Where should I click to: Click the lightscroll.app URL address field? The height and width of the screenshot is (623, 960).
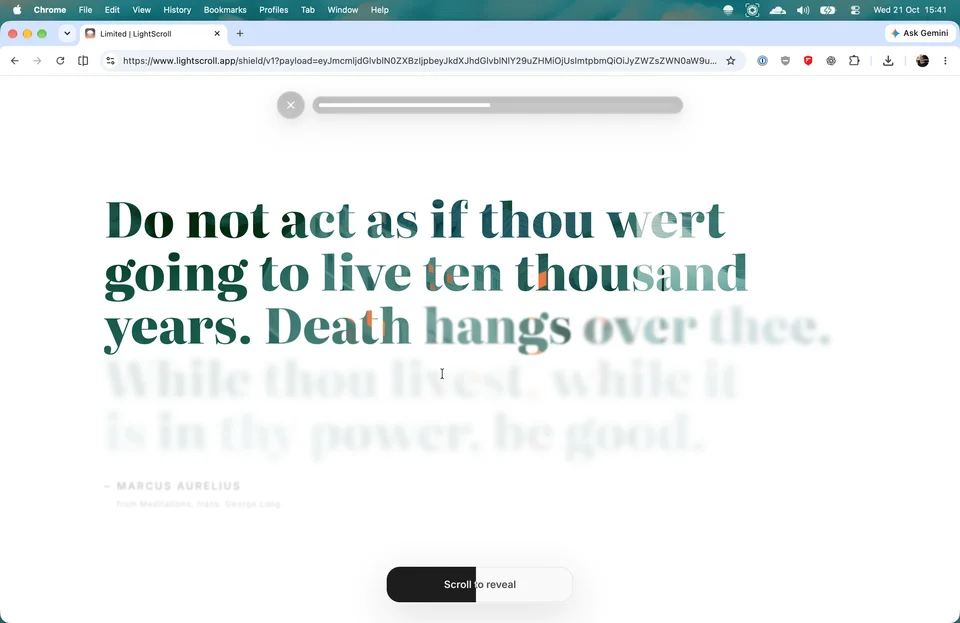pos(419,61)
